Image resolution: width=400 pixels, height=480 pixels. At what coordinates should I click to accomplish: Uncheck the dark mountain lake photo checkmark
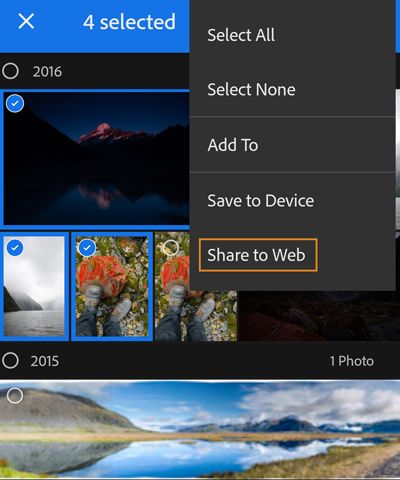pyautogui.click(x=15, y=103)
